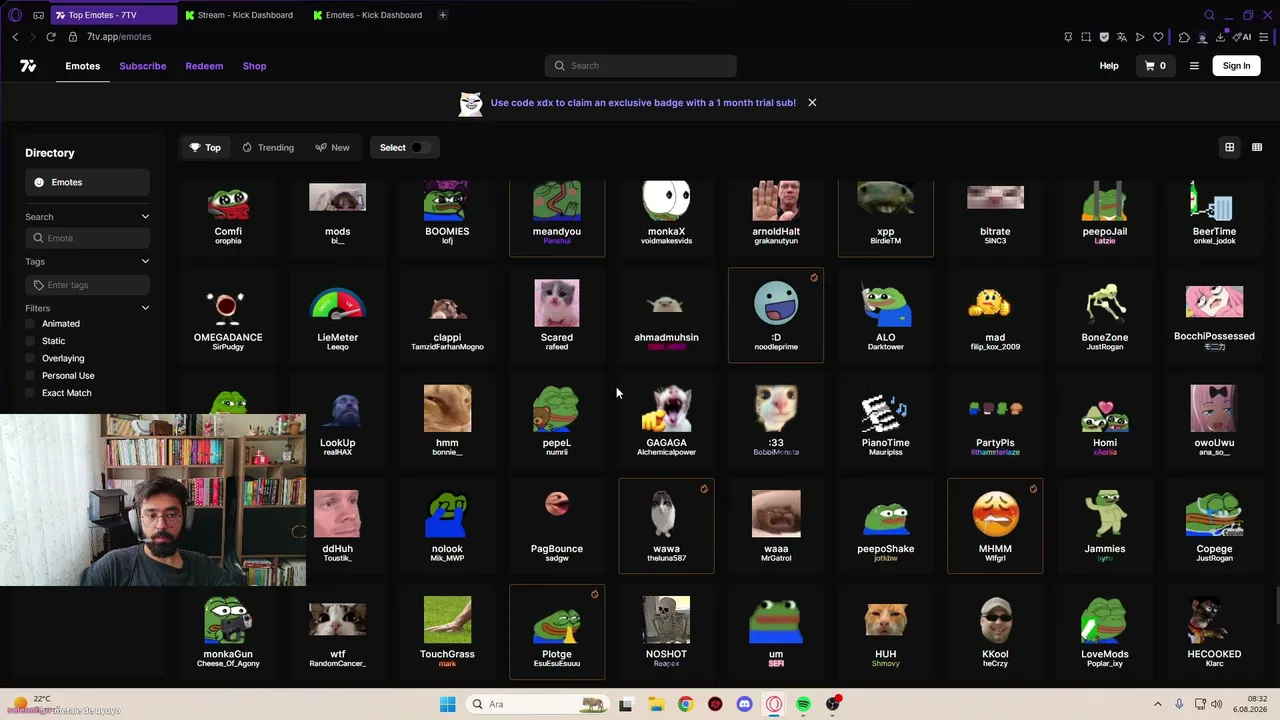Open the peepoShake emote
The height and width of the screenshot is (720, 1280).
coord(886,526)
